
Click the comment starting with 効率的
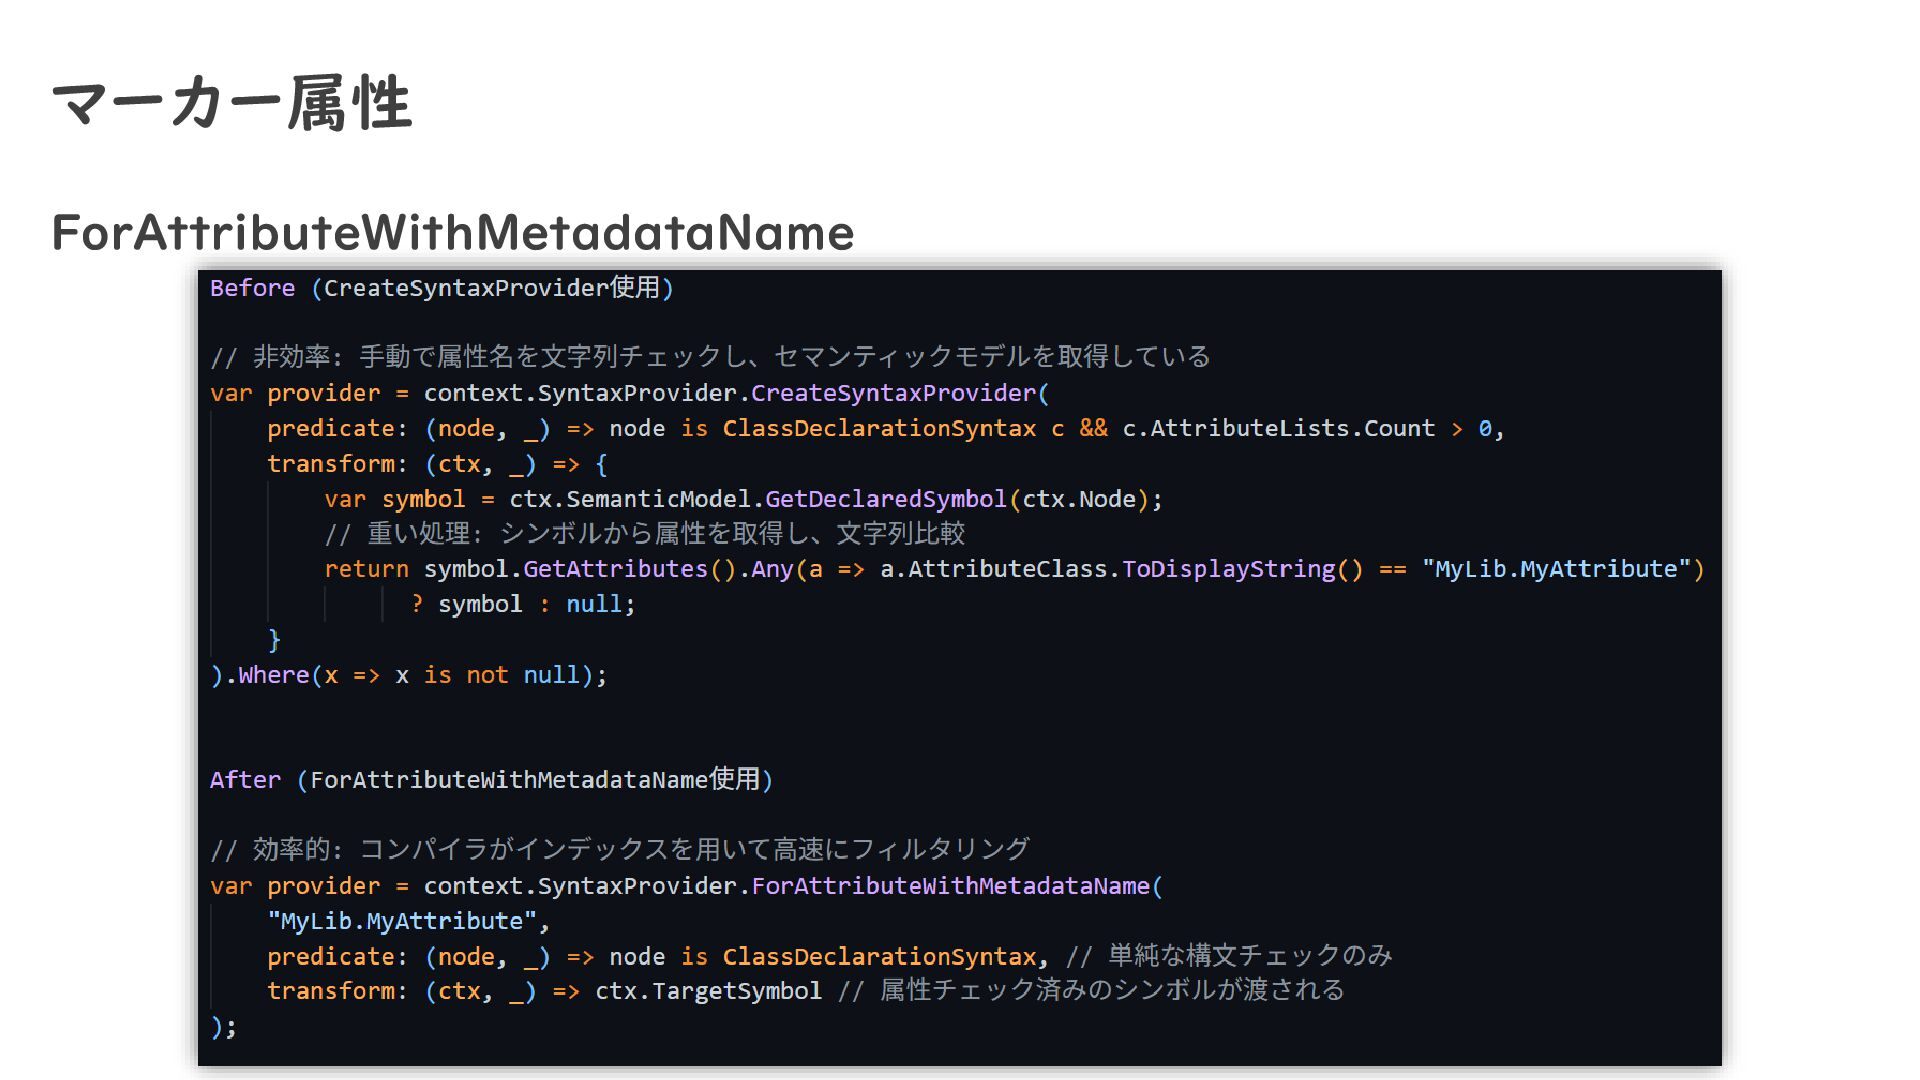[x=620, y=850]
